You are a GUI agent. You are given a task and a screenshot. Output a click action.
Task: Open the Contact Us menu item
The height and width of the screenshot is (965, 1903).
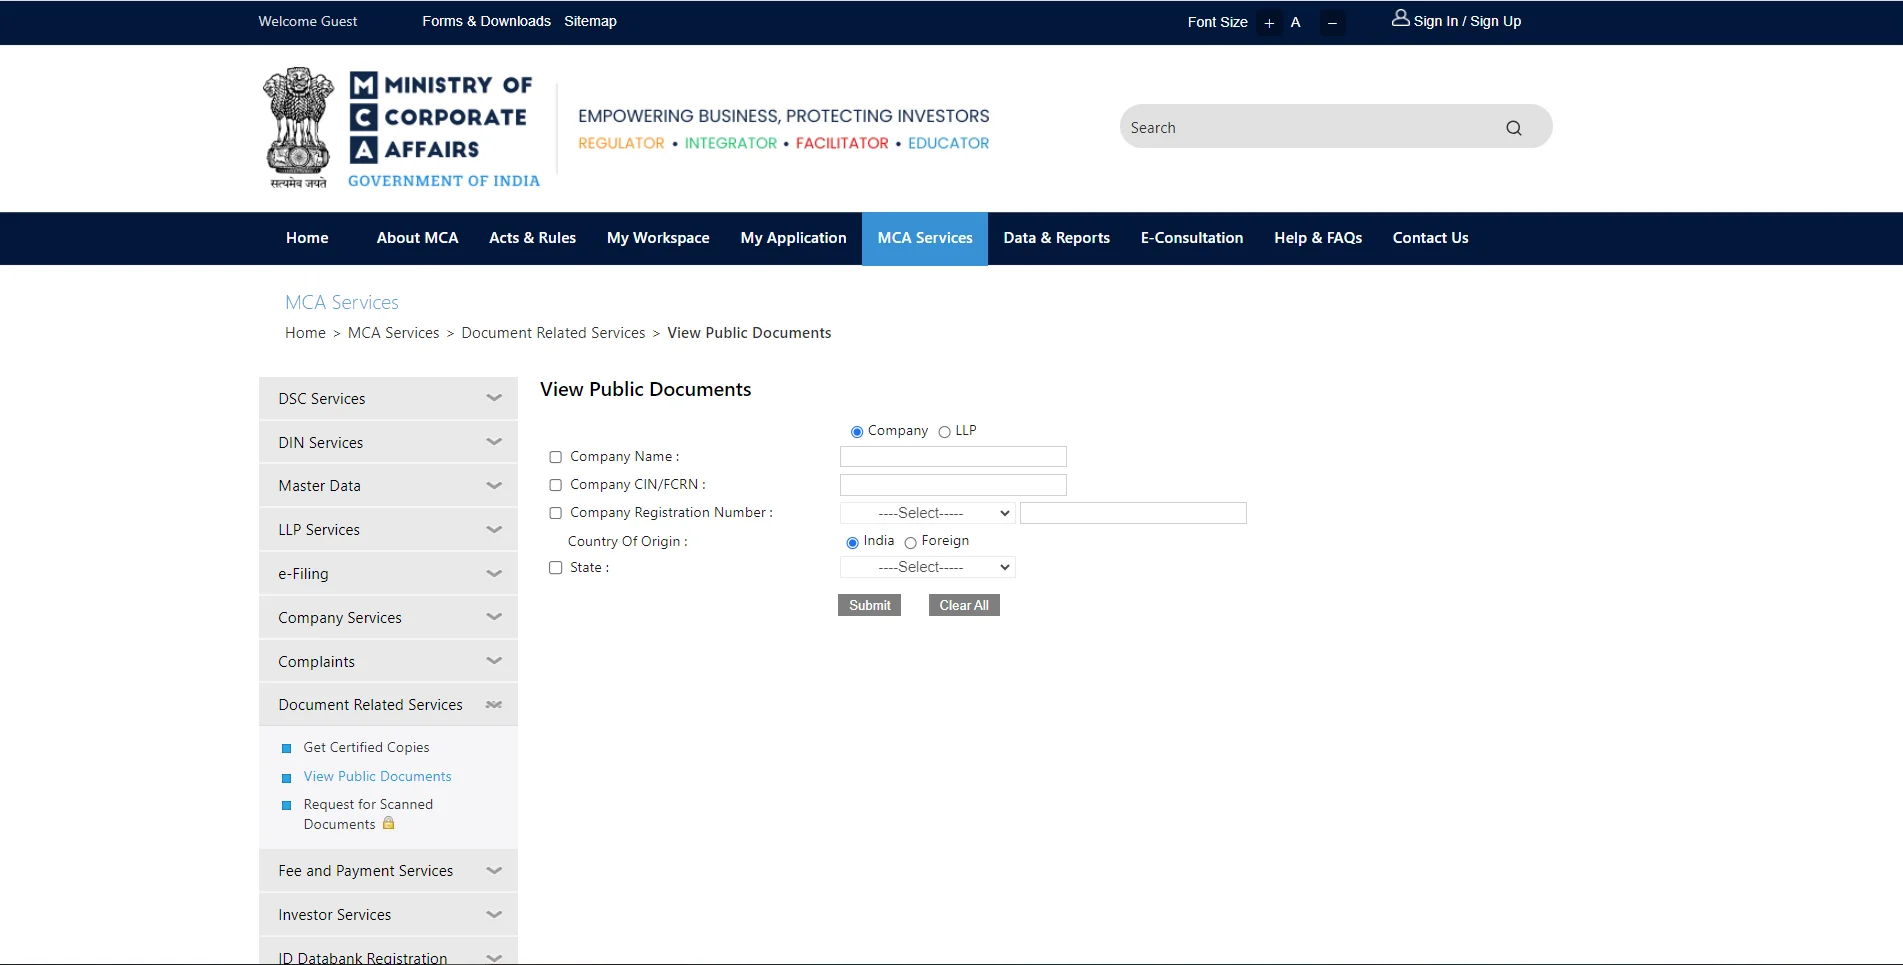1430,238
